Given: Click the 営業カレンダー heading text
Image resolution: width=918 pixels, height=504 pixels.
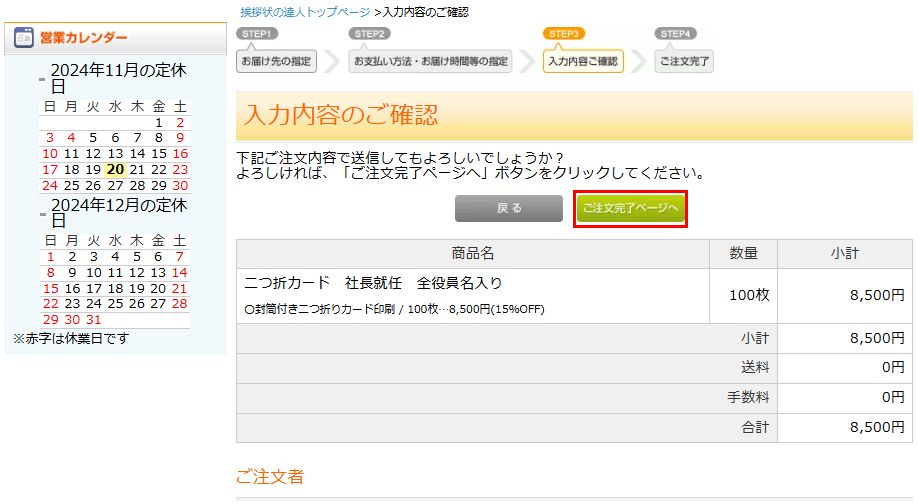Looking at the screenshot, I should 83,37.
